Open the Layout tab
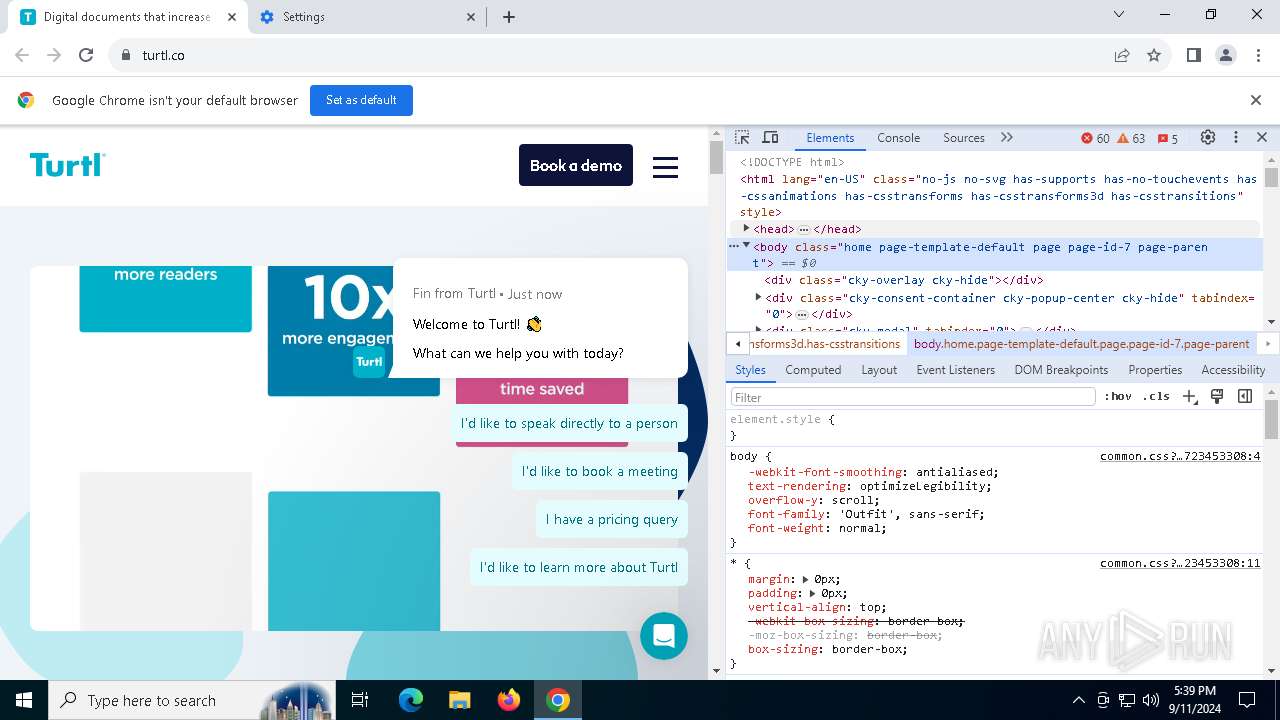 [x=879, y=370]
